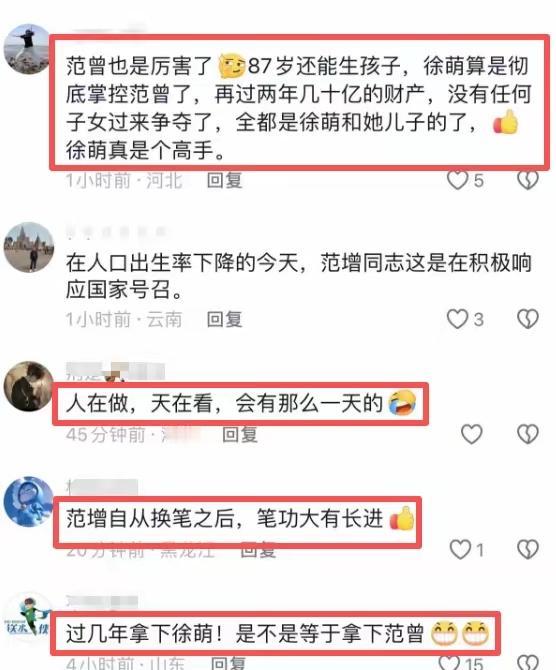Image resolution: width=556 pixels, height=670 pixels.
Task: Dislike the 45分钟前 comment broken heart
Action: click(x=528, y=434)
